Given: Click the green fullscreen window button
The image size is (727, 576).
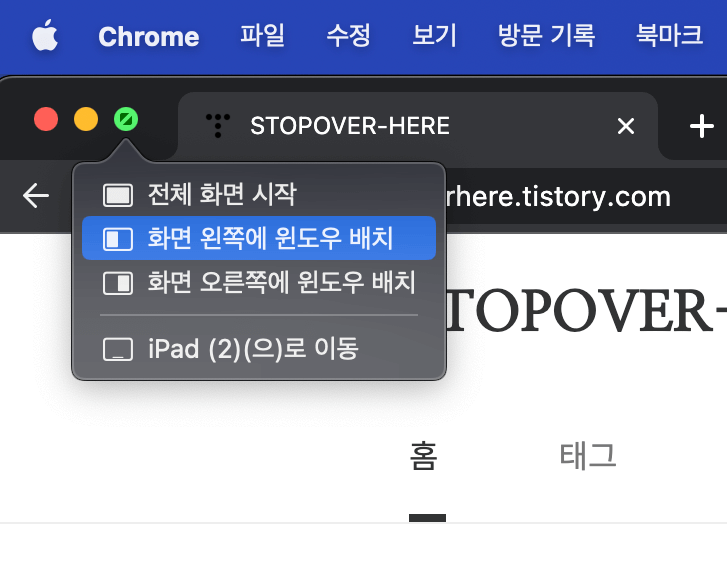Looking at the screenshot, I should click(x=126, y=119).
